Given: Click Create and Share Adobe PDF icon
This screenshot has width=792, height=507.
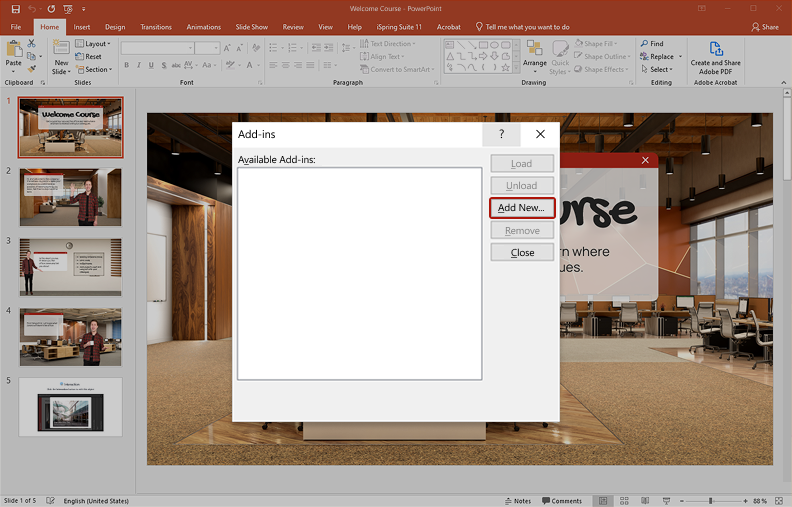Looking at the screenshot, I should (x=715, y=49).
